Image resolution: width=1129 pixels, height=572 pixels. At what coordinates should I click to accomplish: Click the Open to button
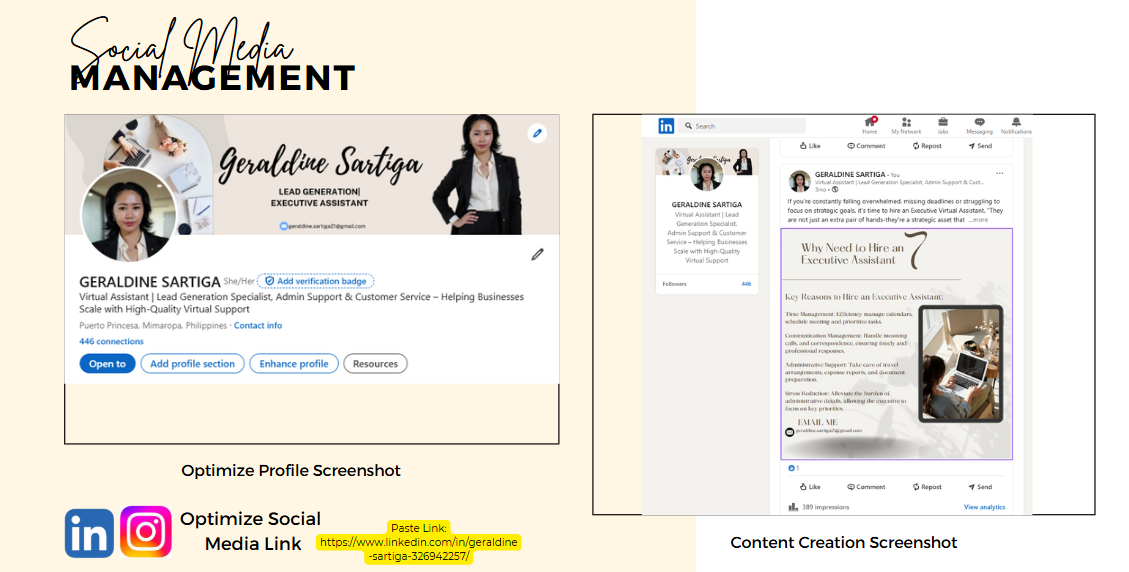pyautogui.click(x=107, y=364)
